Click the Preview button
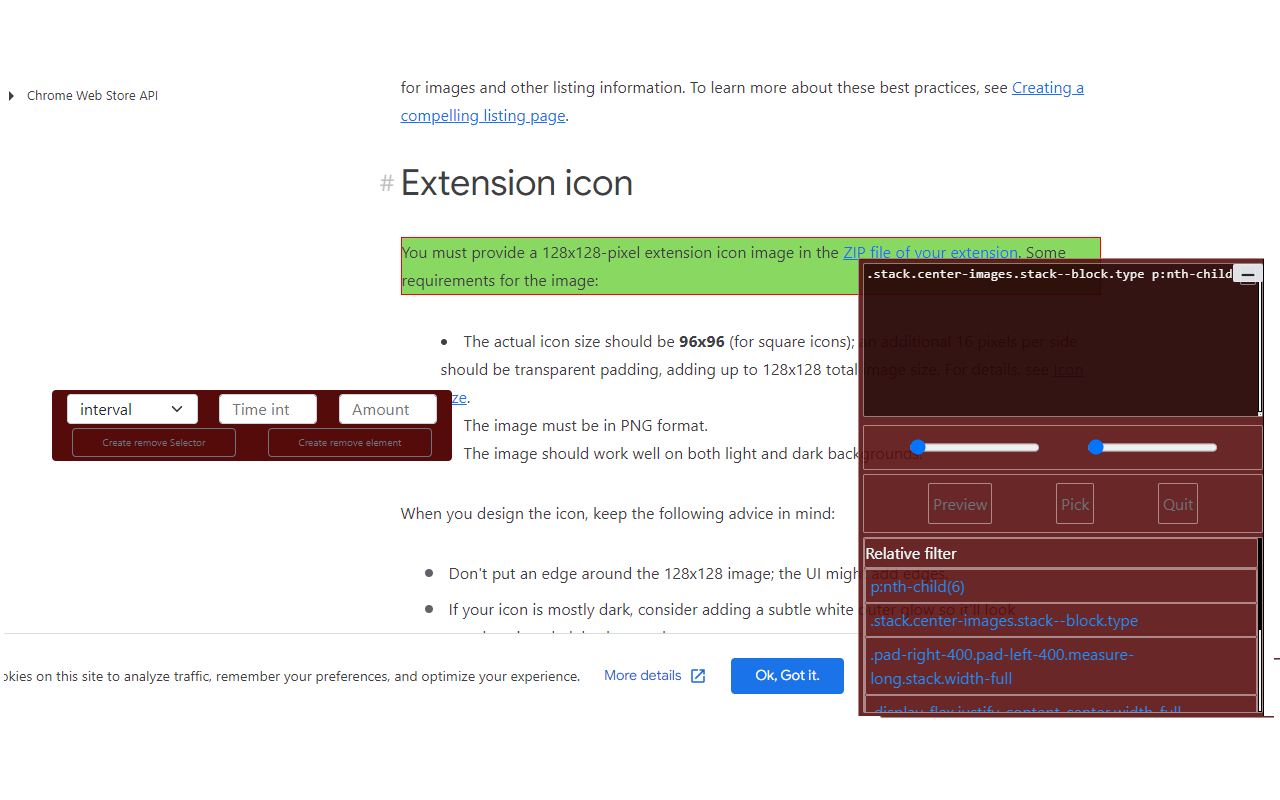Viewport: 1280px width, 800px height. (959, 503)
